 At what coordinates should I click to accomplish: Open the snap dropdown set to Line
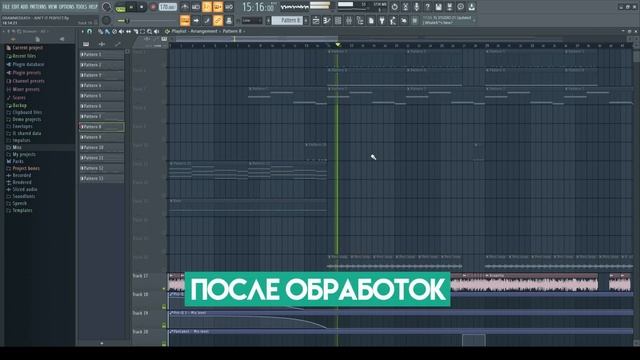[251, 20]
